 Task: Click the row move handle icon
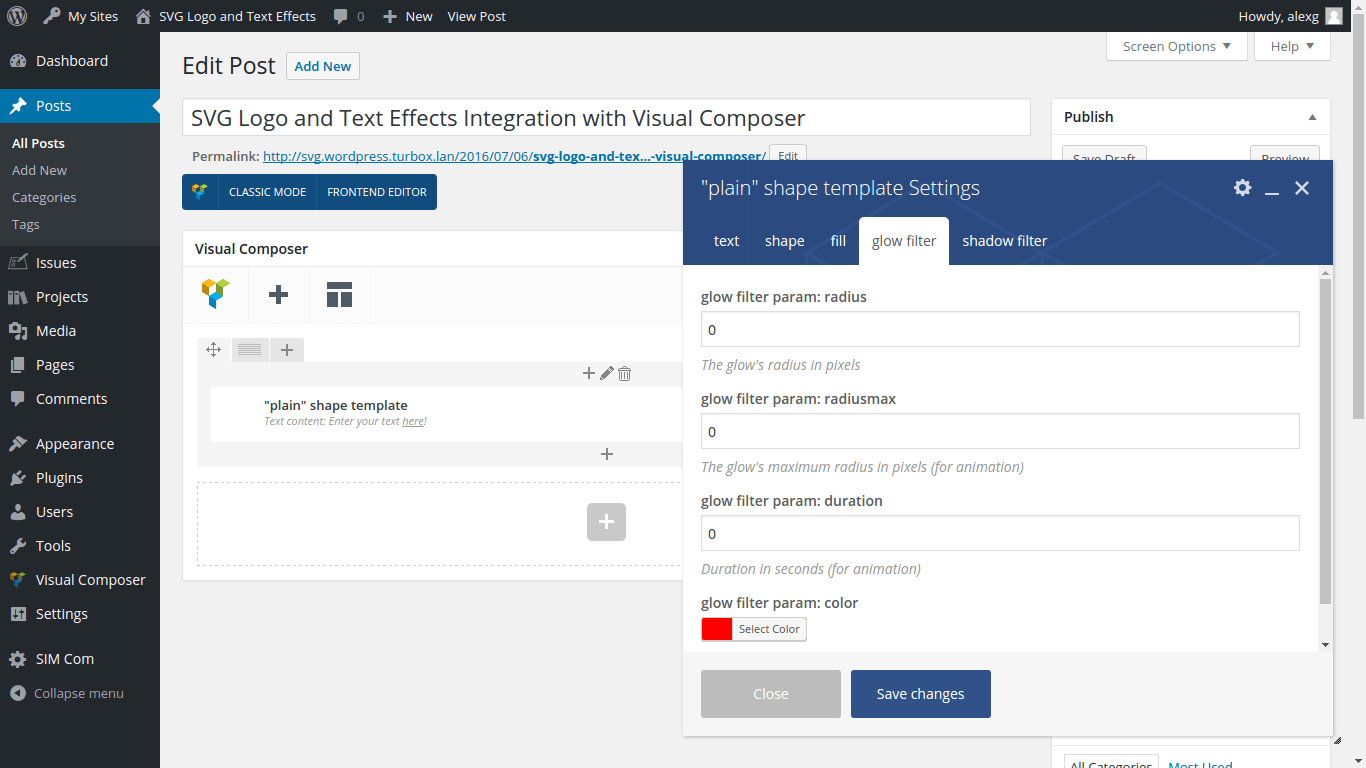[x=213, y=349]
